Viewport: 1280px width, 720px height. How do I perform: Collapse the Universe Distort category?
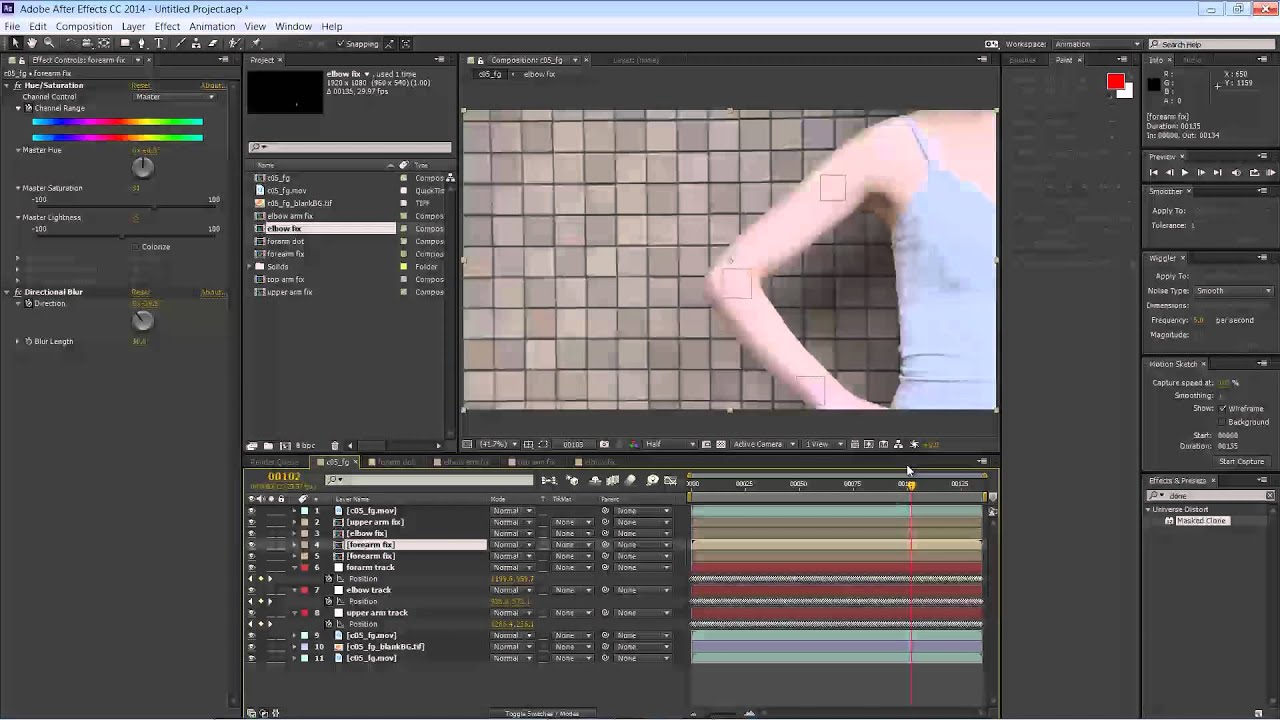[1148, 510]
